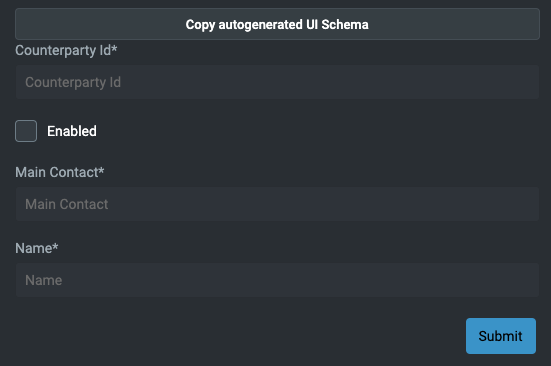Click the Counterparty Id* field label
This screenshot has width=551, height=366.
(66, 50)
